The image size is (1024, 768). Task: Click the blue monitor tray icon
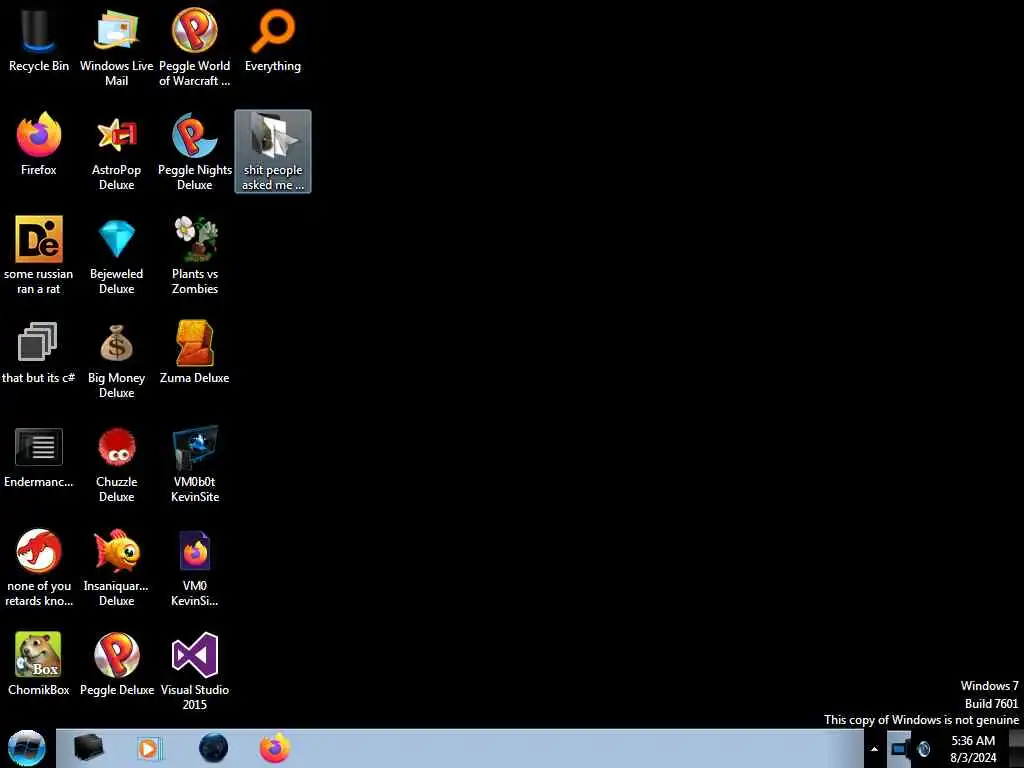tap(900, 748)
